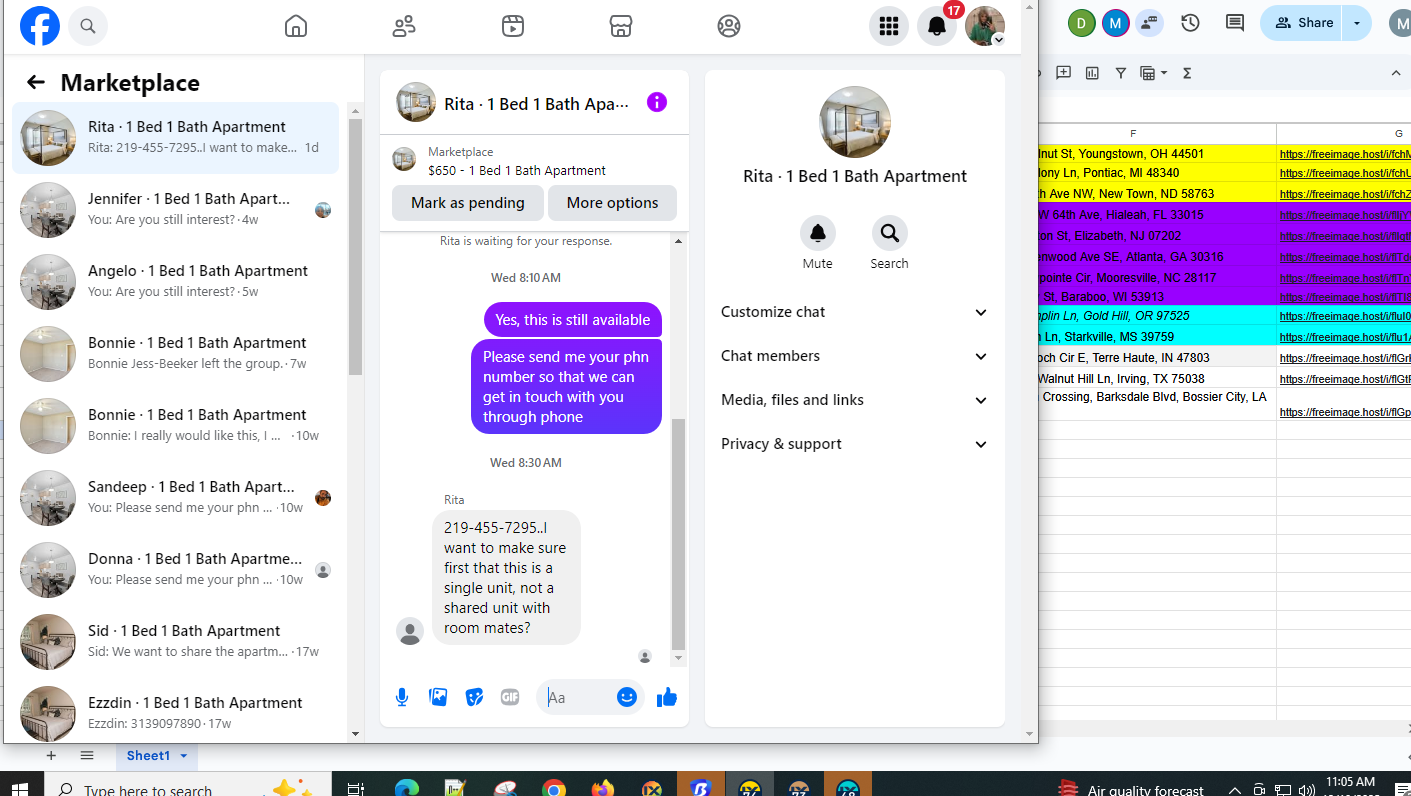
Task: Open More options for the listing
Action: [612, 203]
